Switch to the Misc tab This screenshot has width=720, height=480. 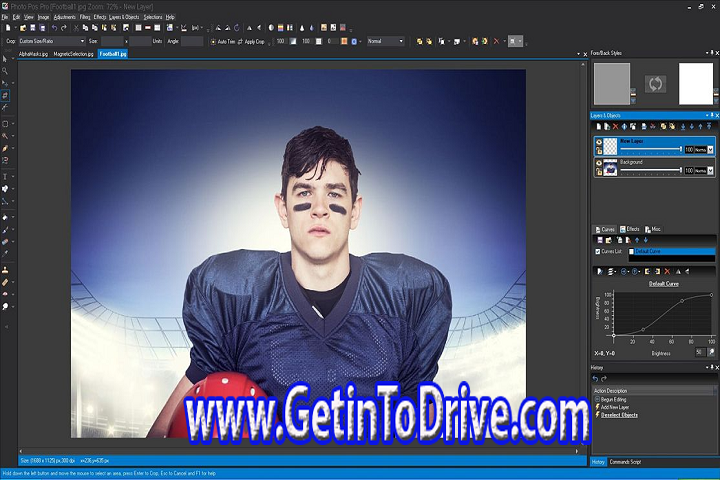click(652, 229)
